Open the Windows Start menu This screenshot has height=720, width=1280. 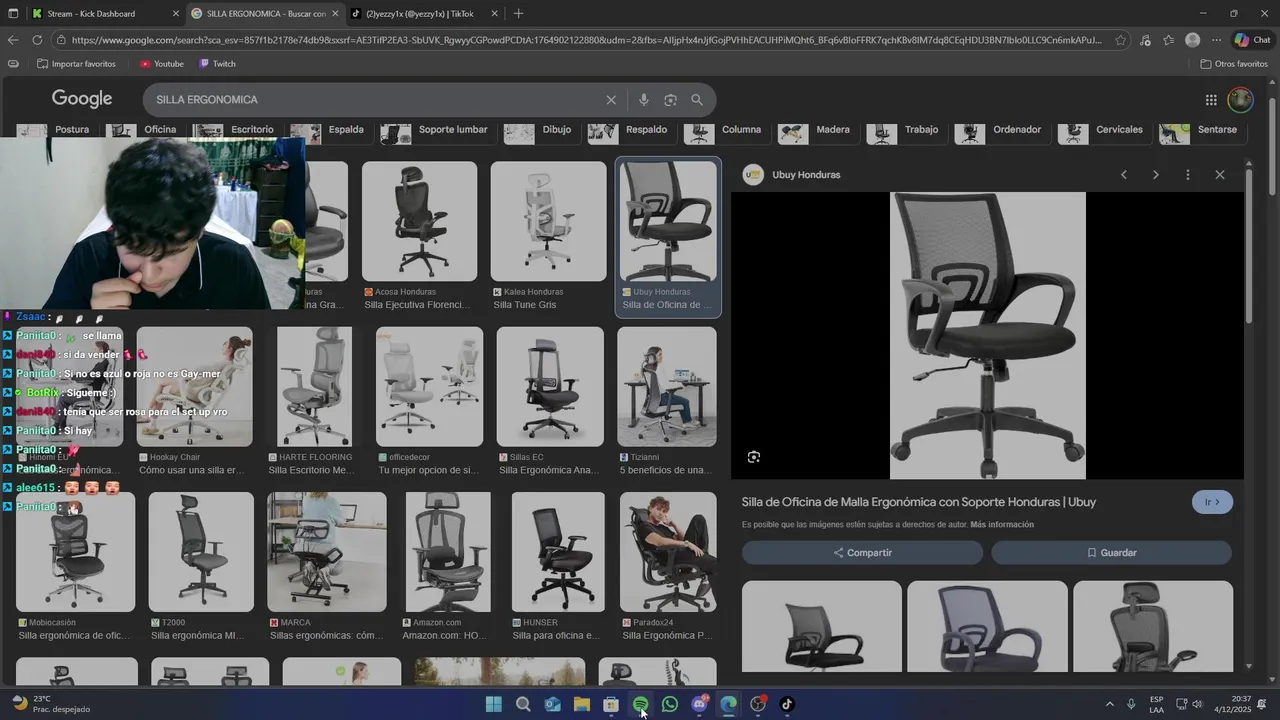point(494,704)
